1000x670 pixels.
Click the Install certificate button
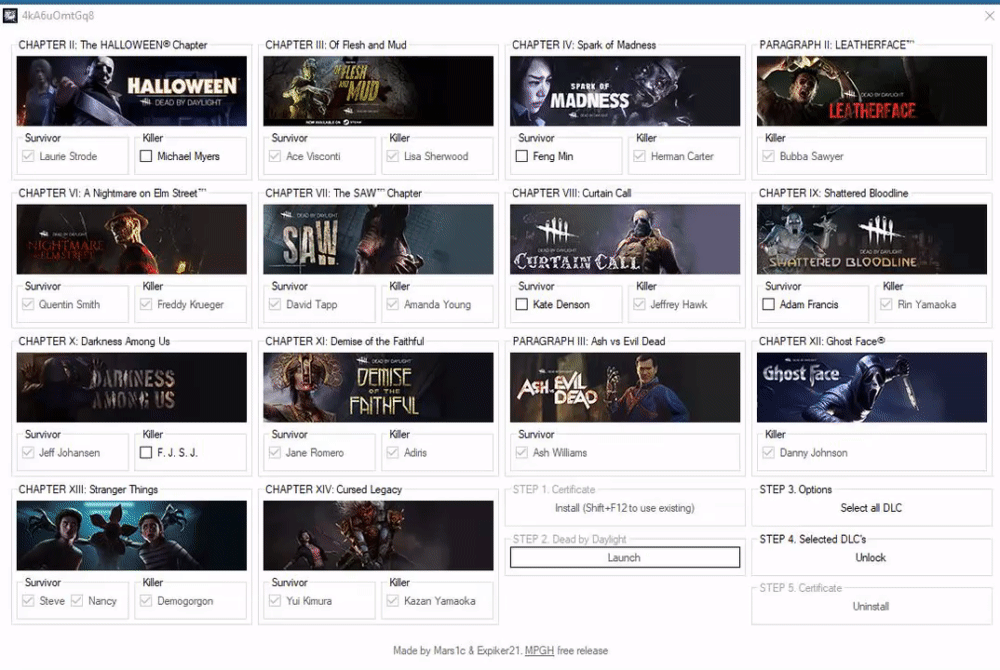pos(625,508)
